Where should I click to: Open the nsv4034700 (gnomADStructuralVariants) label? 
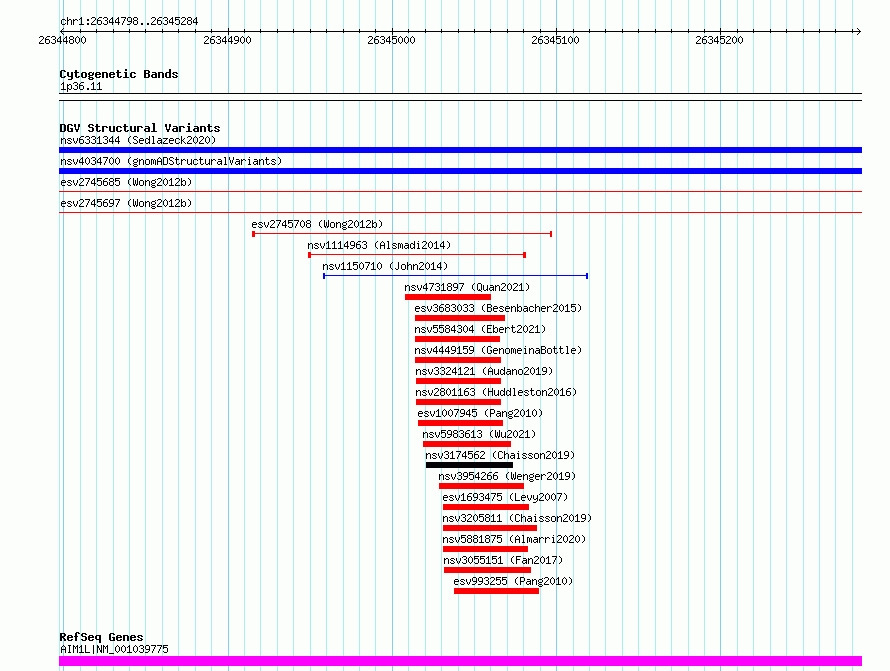(171, 161)
